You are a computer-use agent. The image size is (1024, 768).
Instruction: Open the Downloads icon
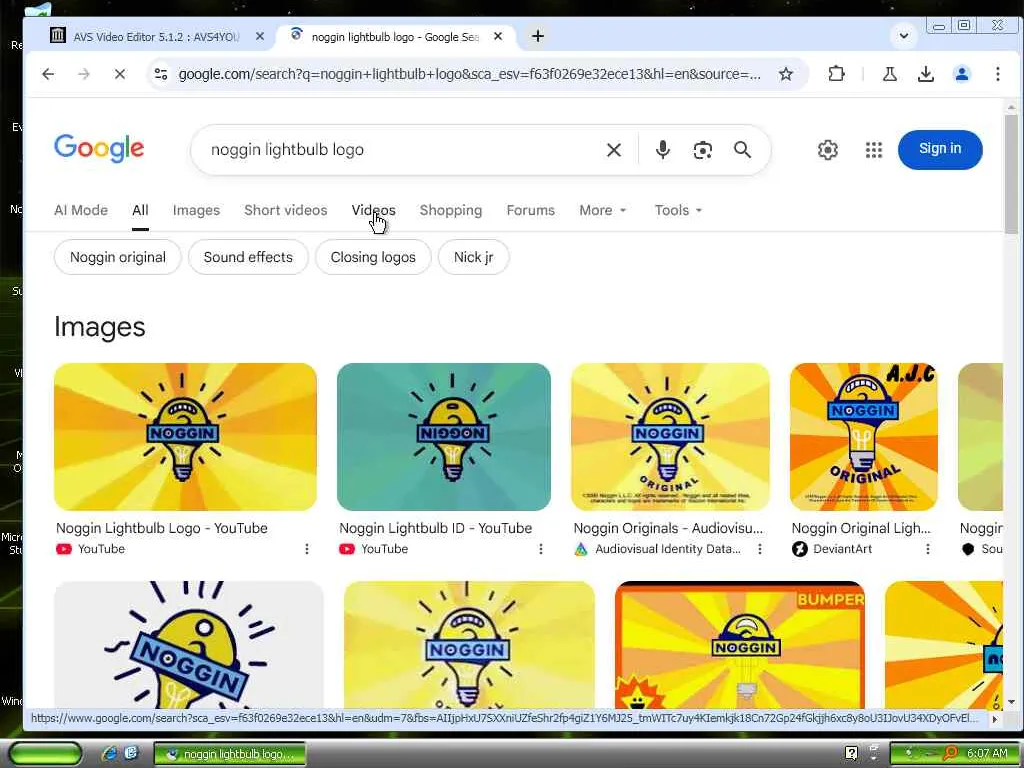(x=925, y=74)
